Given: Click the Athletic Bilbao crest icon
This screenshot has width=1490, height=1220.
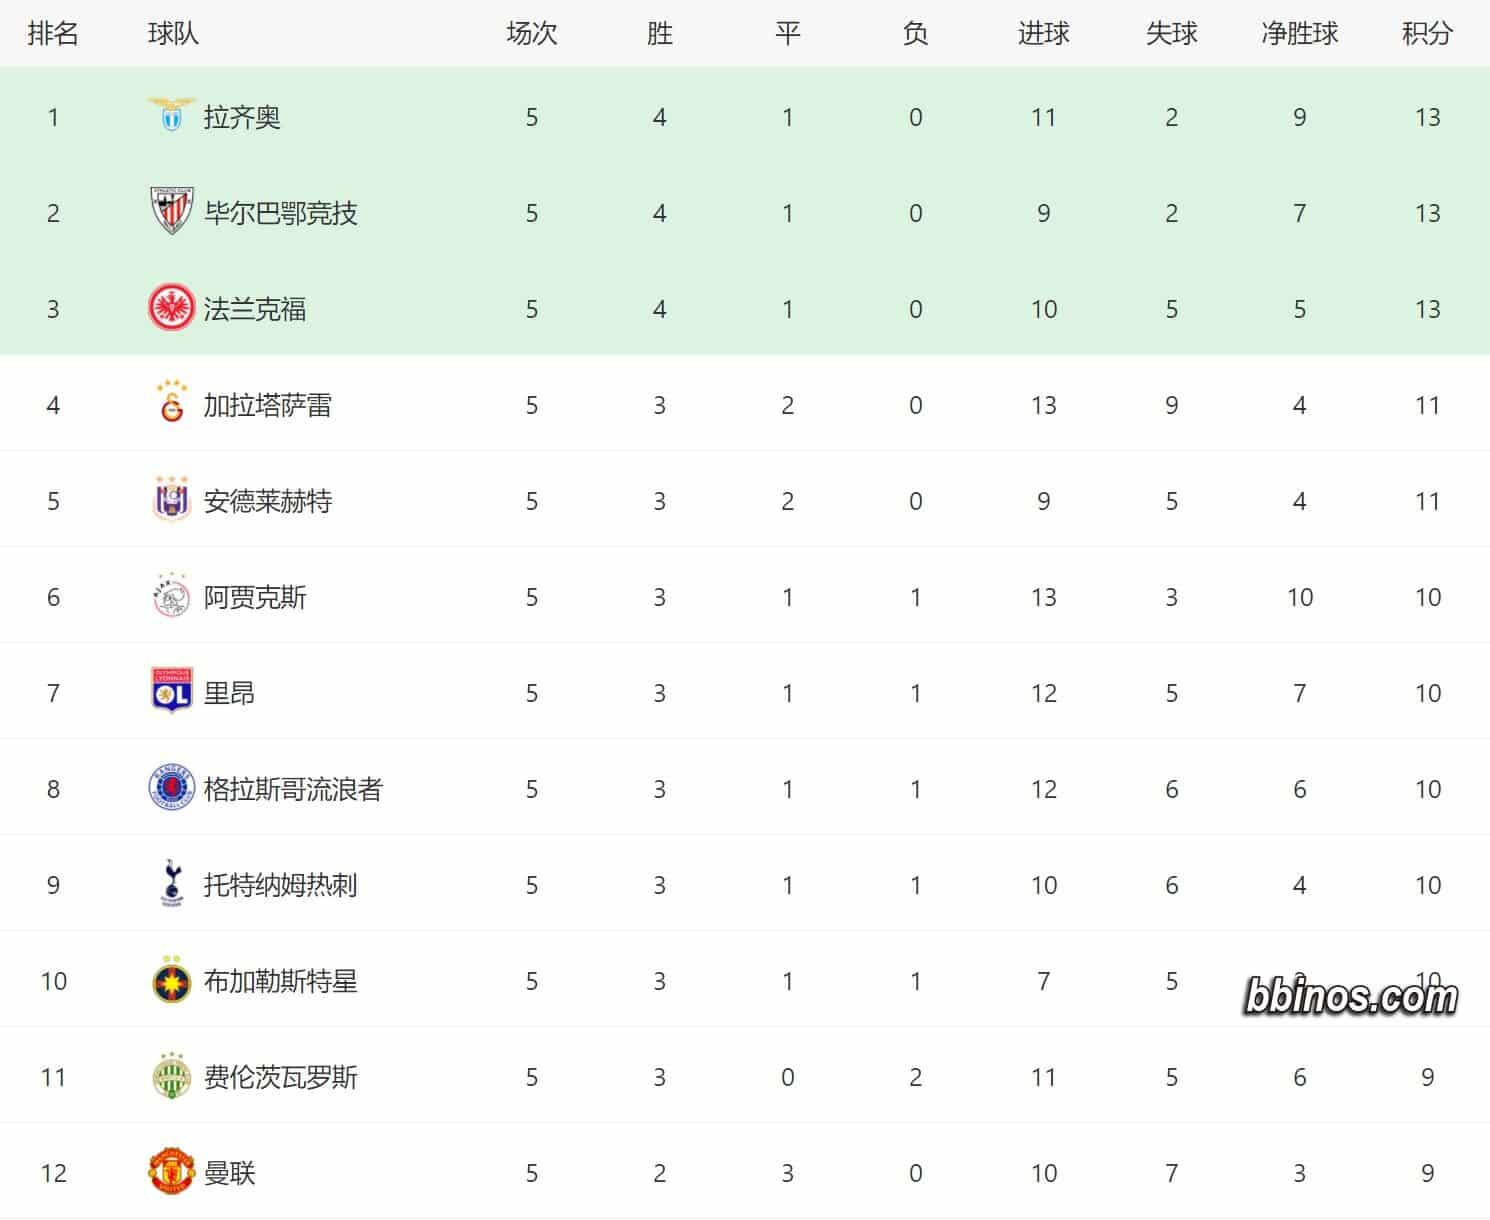Looking at the screenshot, I should point(171,212).
